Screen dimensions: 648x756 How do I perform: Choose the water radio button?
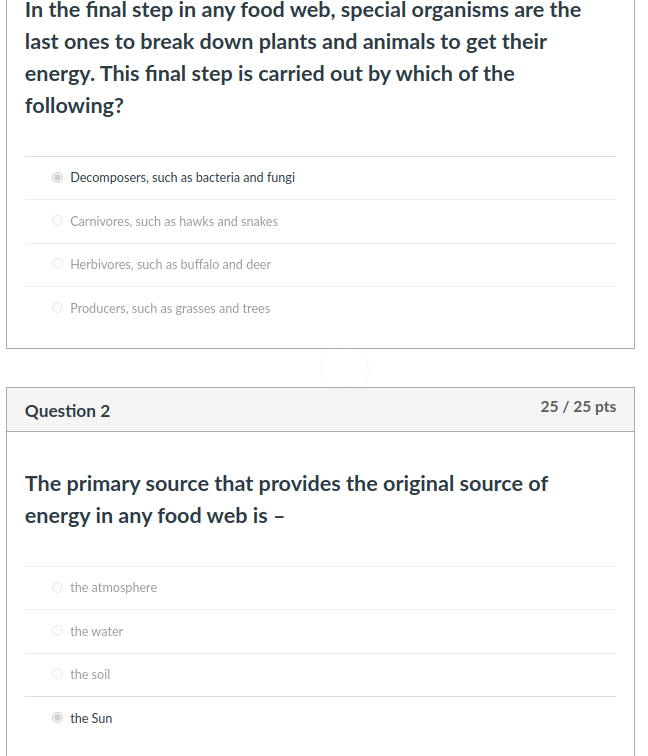point(58,631)
